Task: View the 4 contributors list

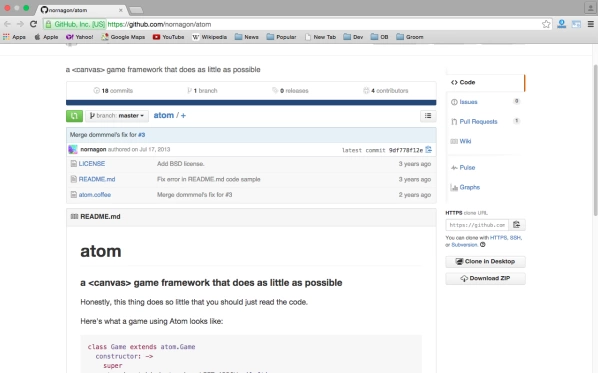Action: click(x=386, y=90)
